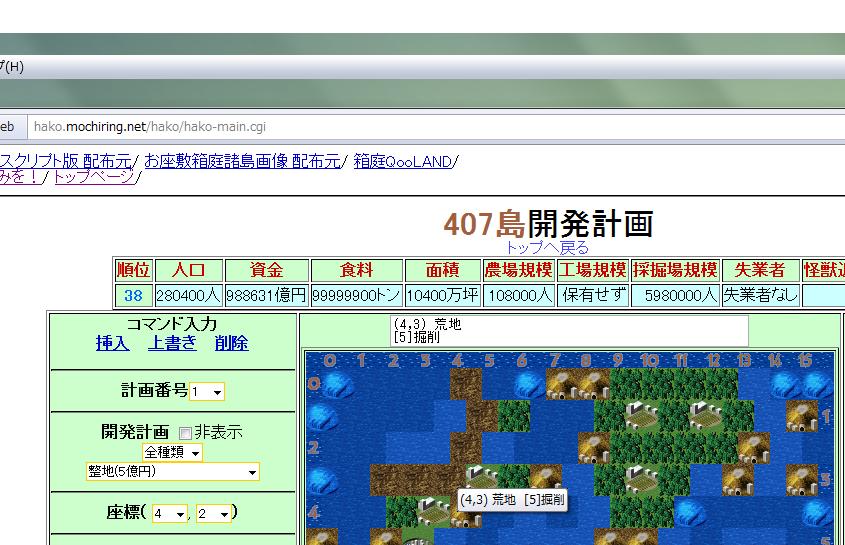Click the 上書き link
The width and height of the screenshot is (845, 545).
point(172,343)
